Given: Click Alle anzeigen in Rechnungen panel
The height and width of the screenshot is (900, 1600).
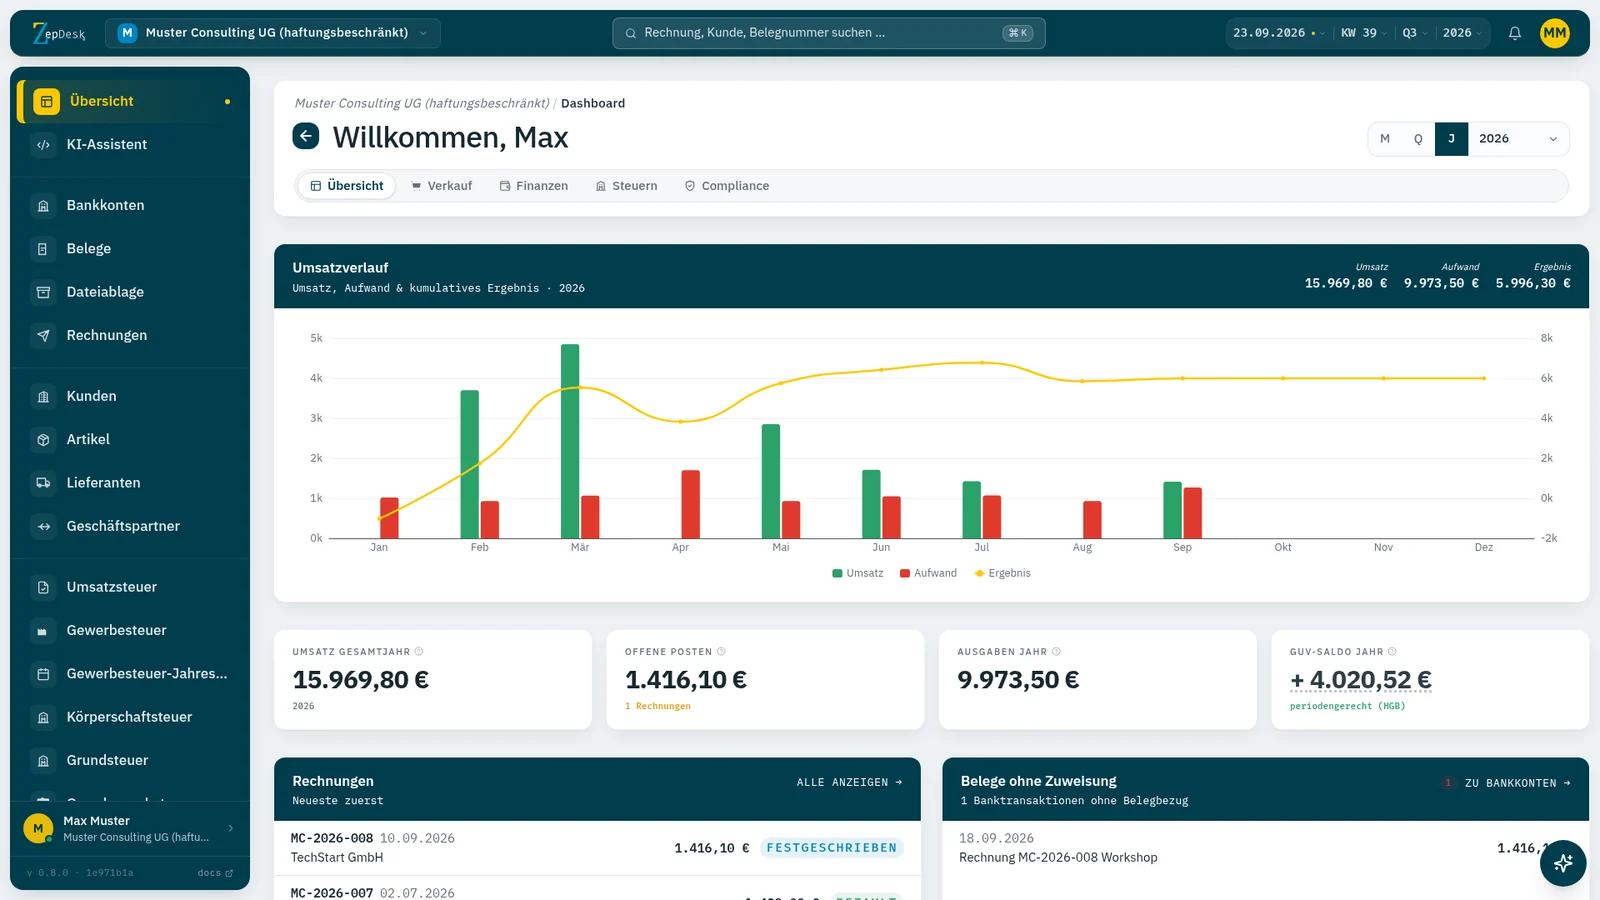Looking at the screenshot, I should [850, 782].
